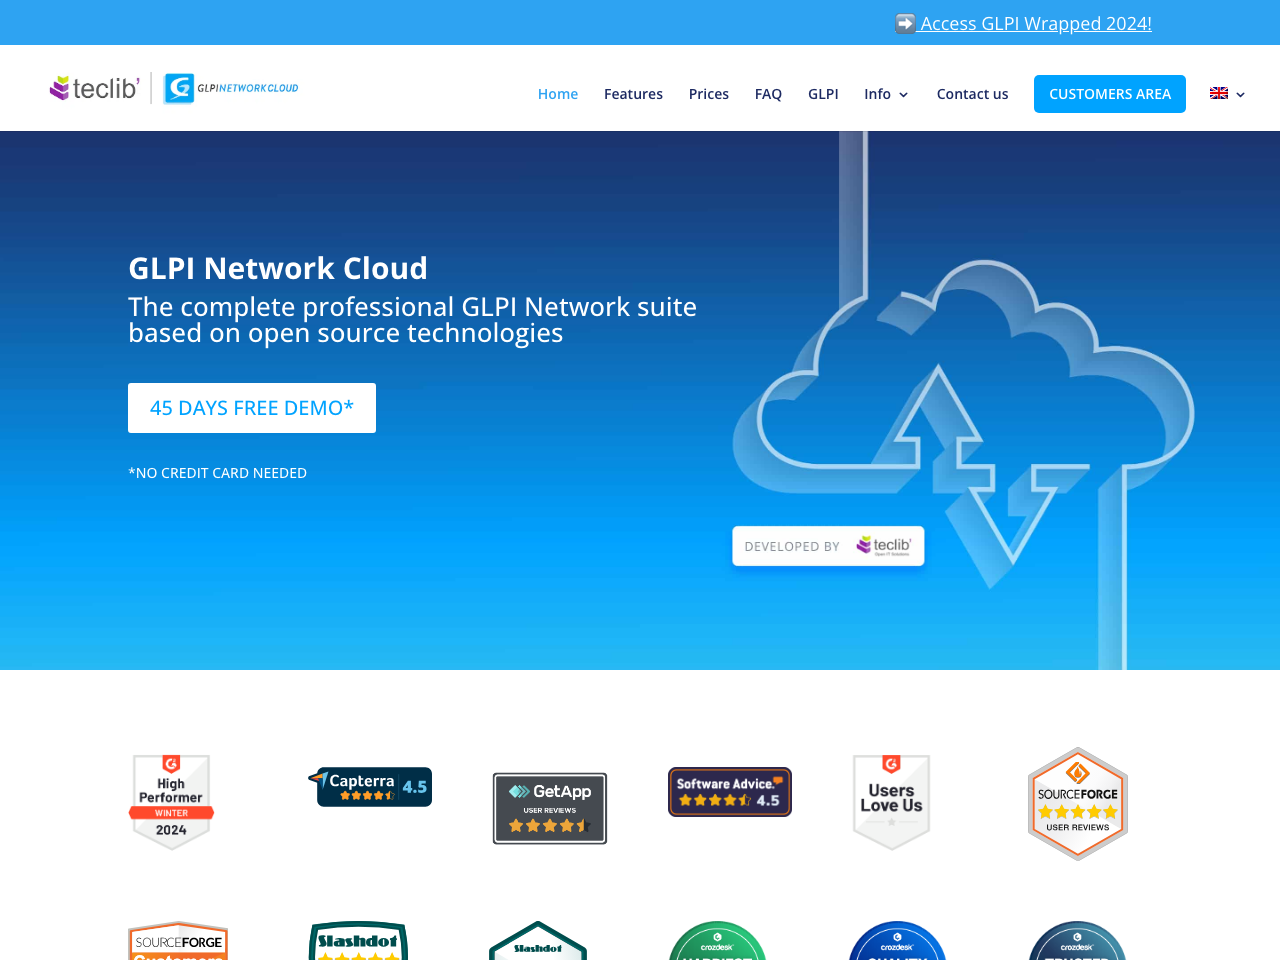Switch to the Features page
The height and width of the screenshot is (960, 1280).
633,92
